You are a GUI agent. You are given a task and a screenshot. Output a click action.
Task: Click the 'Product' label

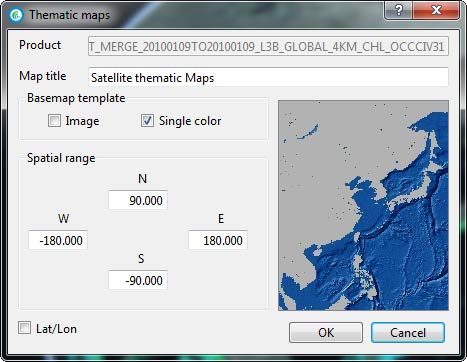40,45
